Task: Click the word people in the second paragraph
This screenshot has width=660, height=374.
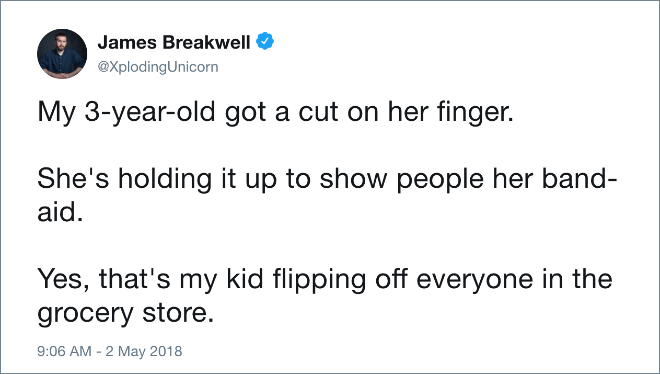Action: click(x=440, y=180)
